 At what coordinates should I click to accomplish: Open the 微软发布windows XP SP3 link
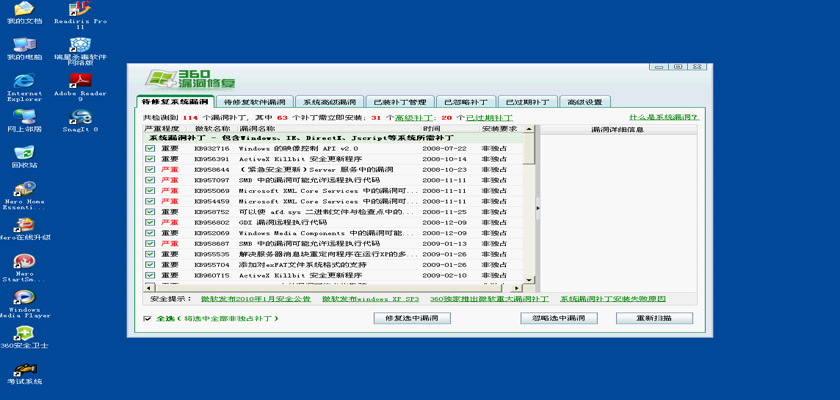tap(370, 299)
